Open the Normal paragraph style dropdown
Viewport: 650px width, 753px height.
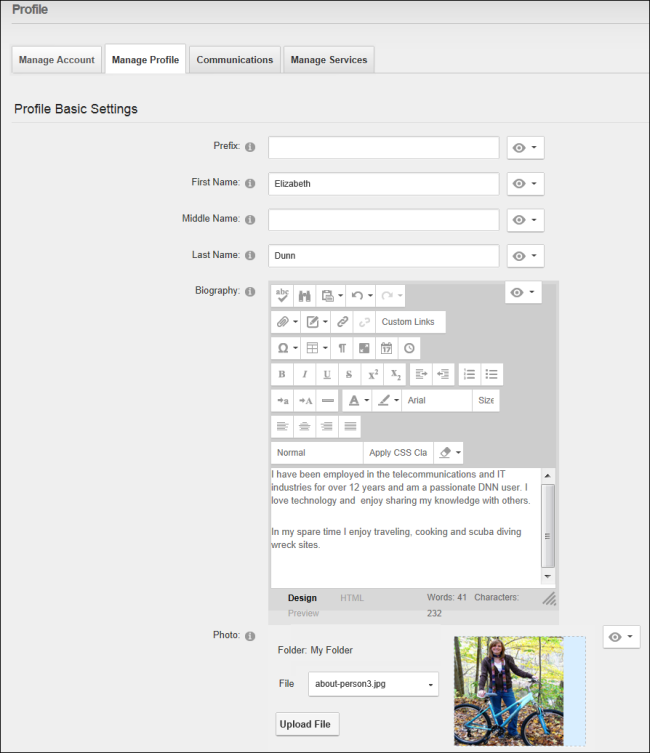pyautogui.click(x=317, y=452)
